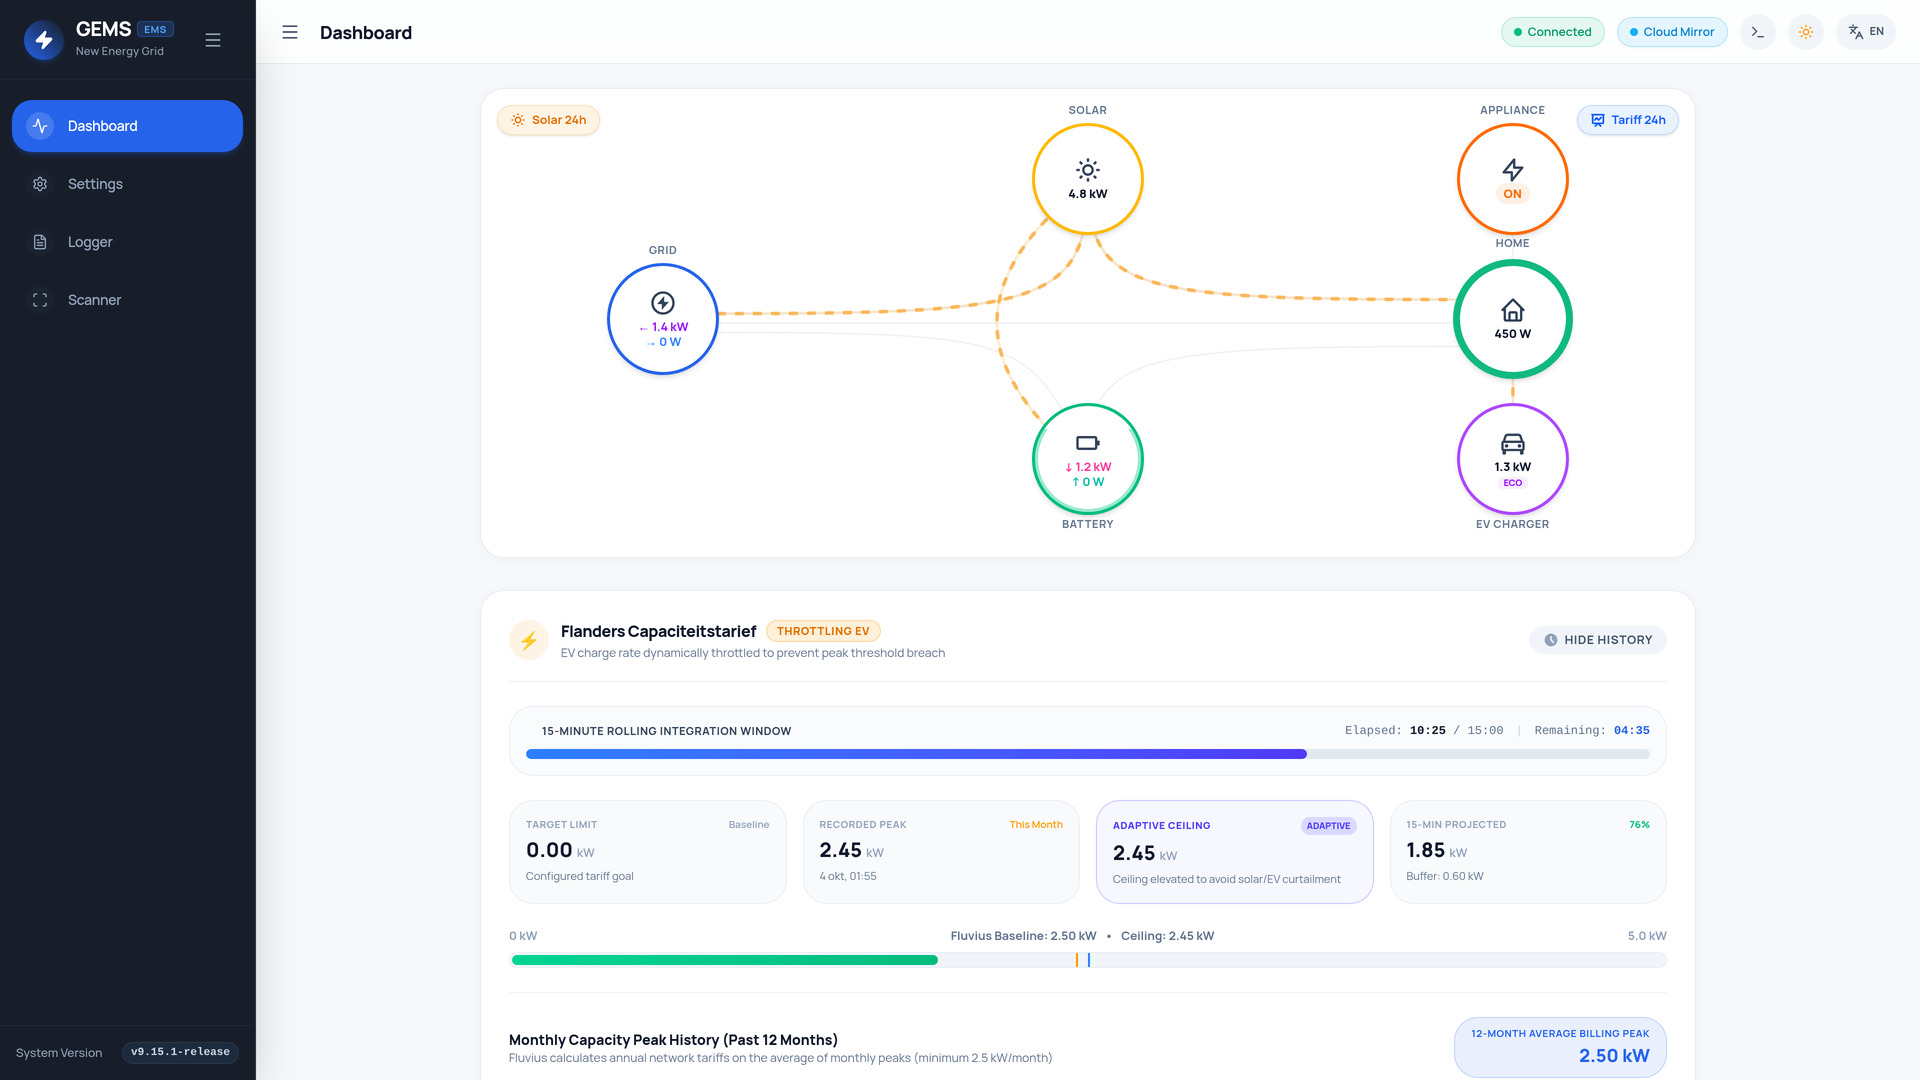Select the Battery node circle
Viewport: 1920px width, 1080px height.
tap(1088, 459)
